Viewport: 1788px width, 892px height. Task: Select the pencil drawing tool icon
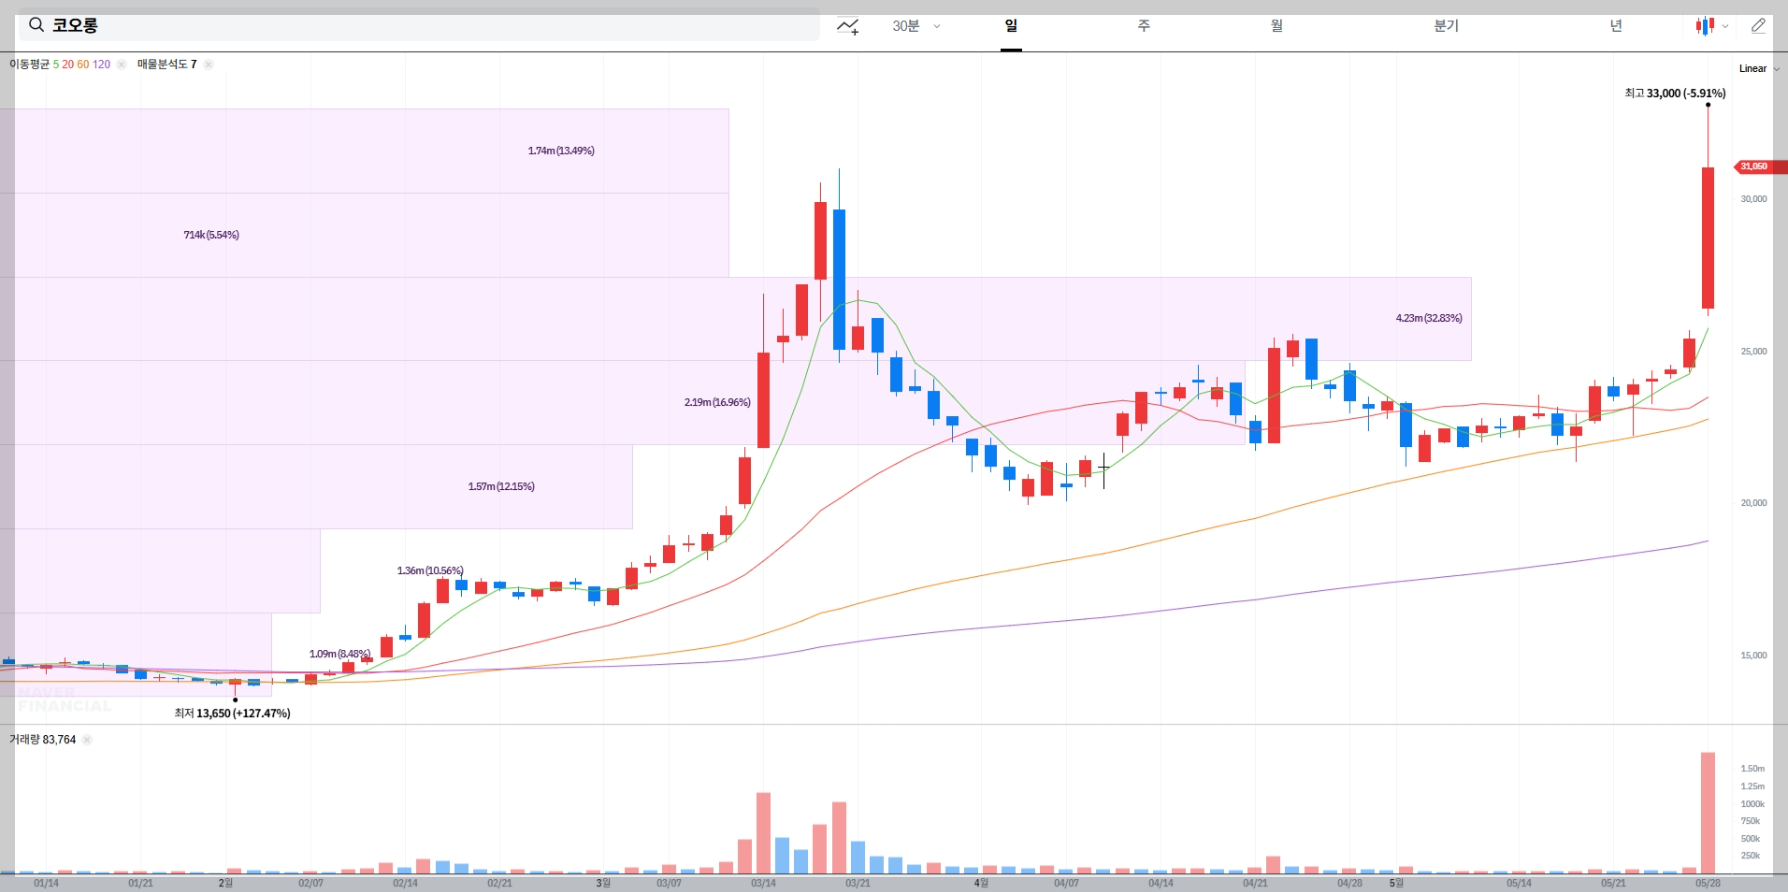pyautogui.click(x=1758, y=26)
